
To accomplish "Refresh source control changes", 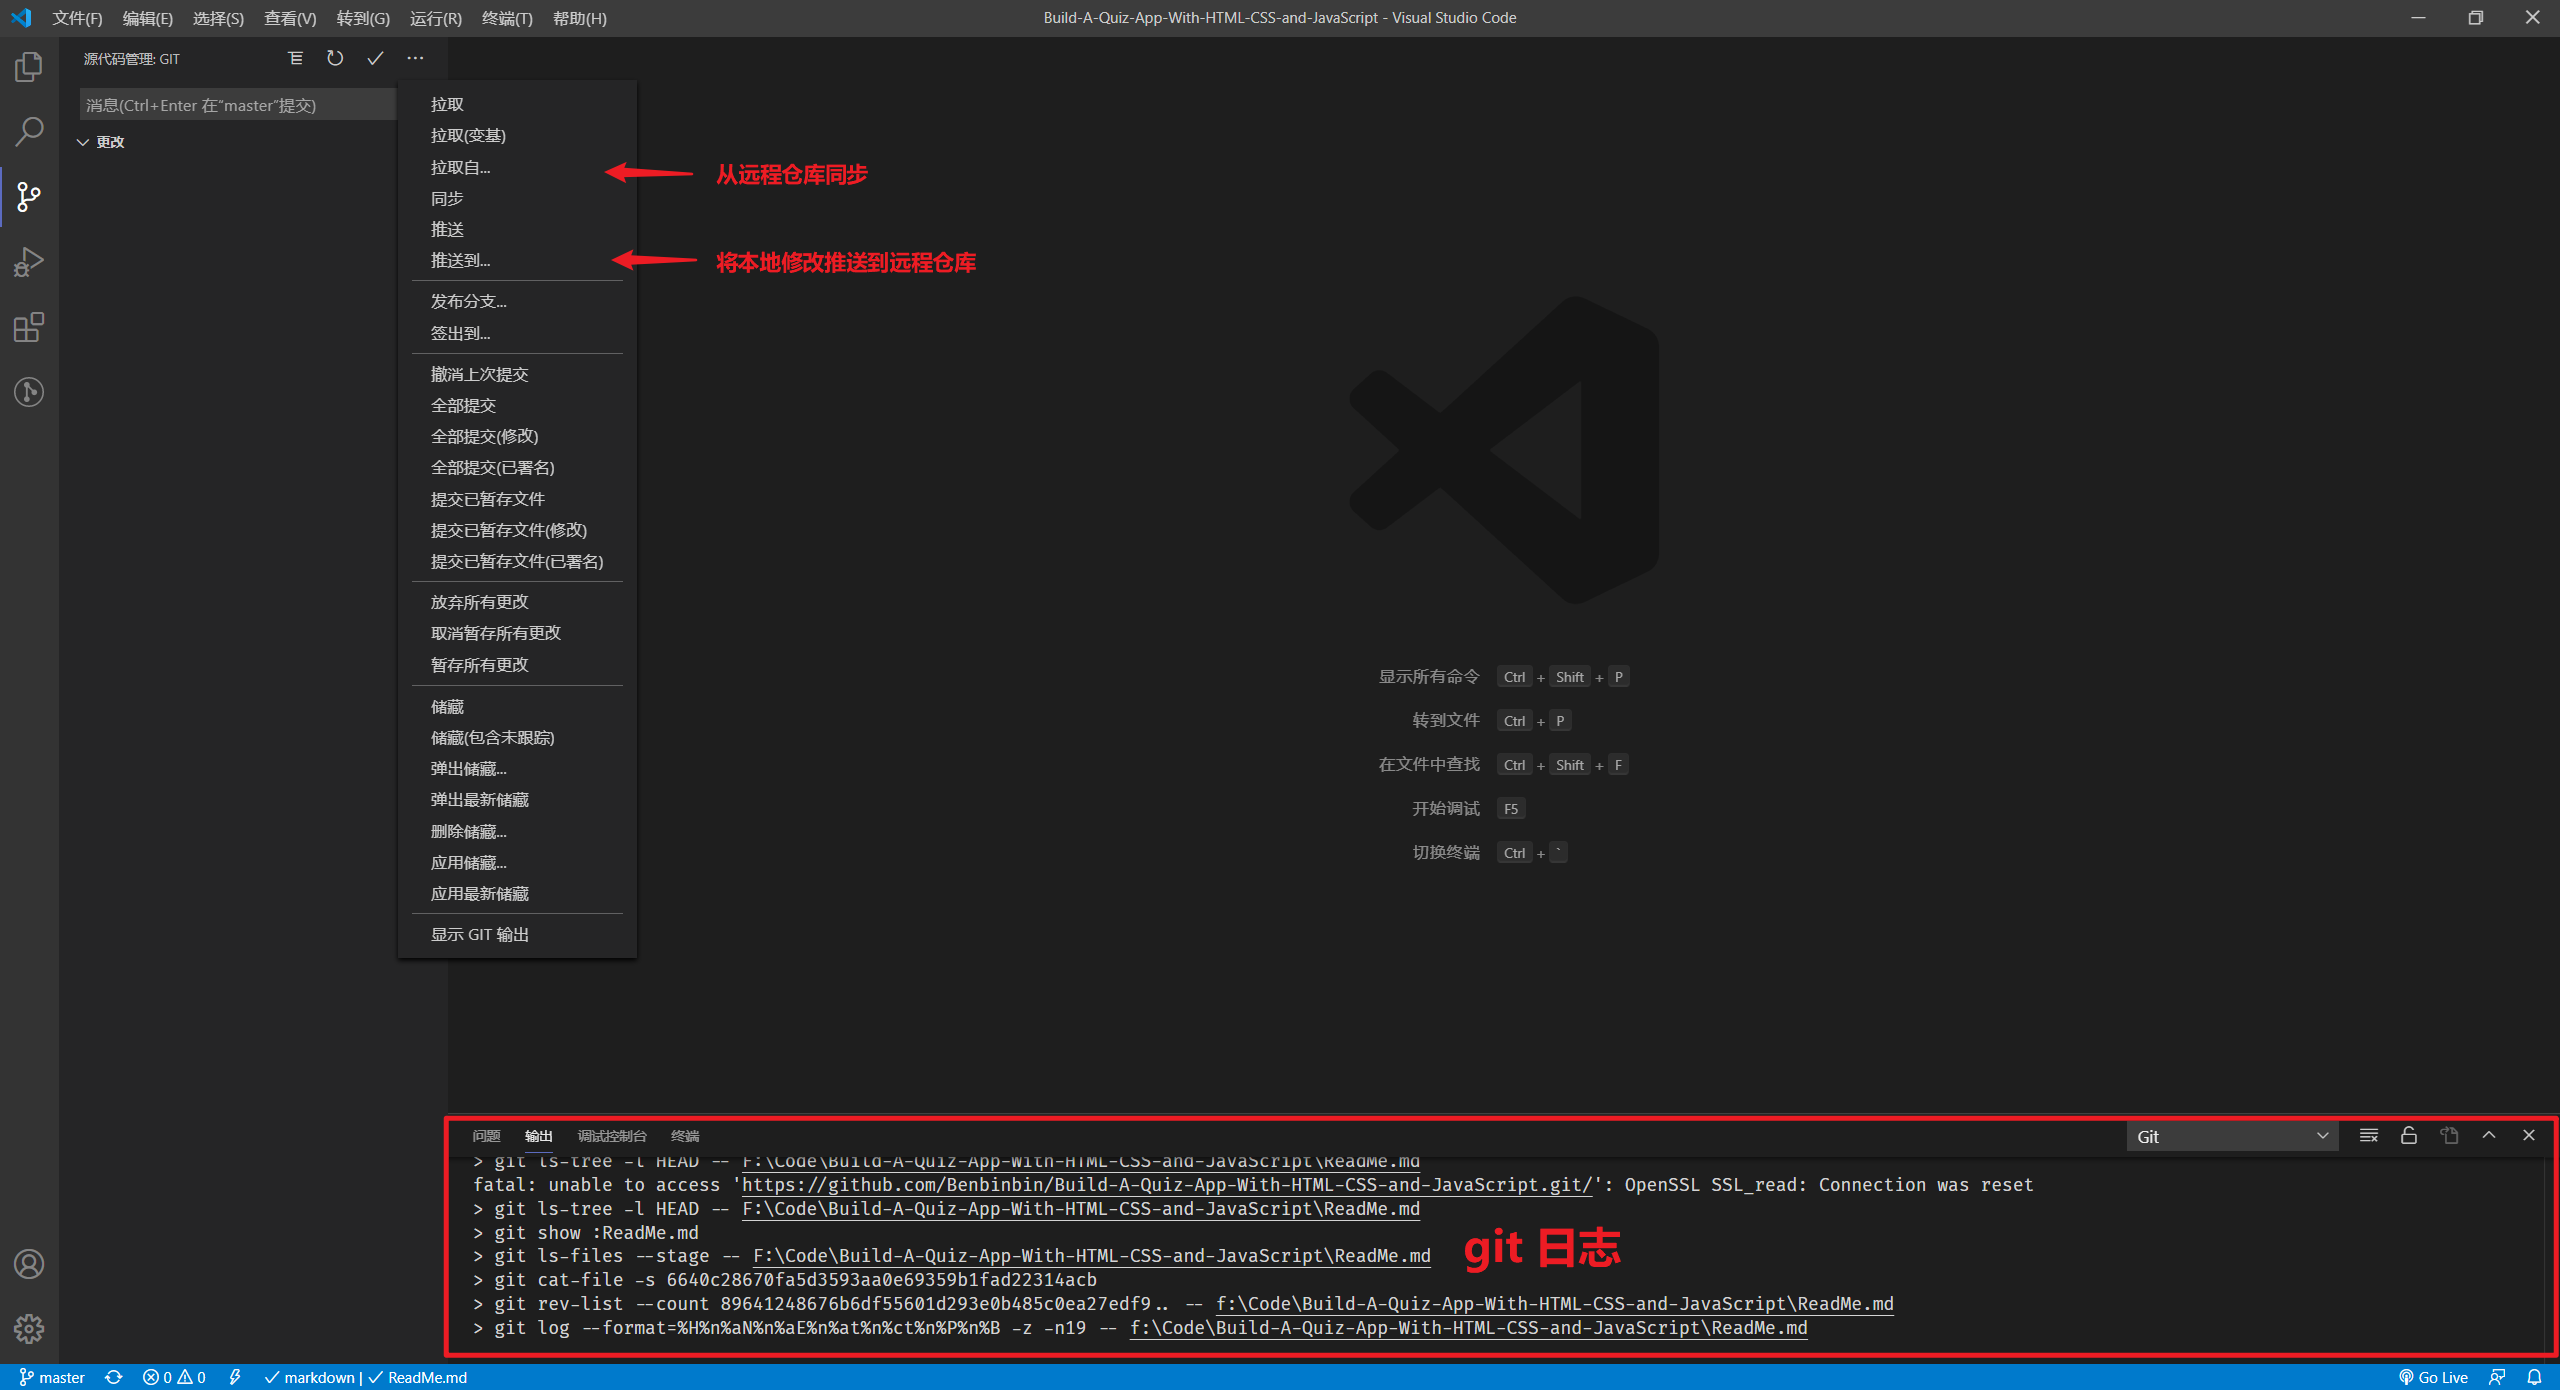I will [x=335, y=59].
